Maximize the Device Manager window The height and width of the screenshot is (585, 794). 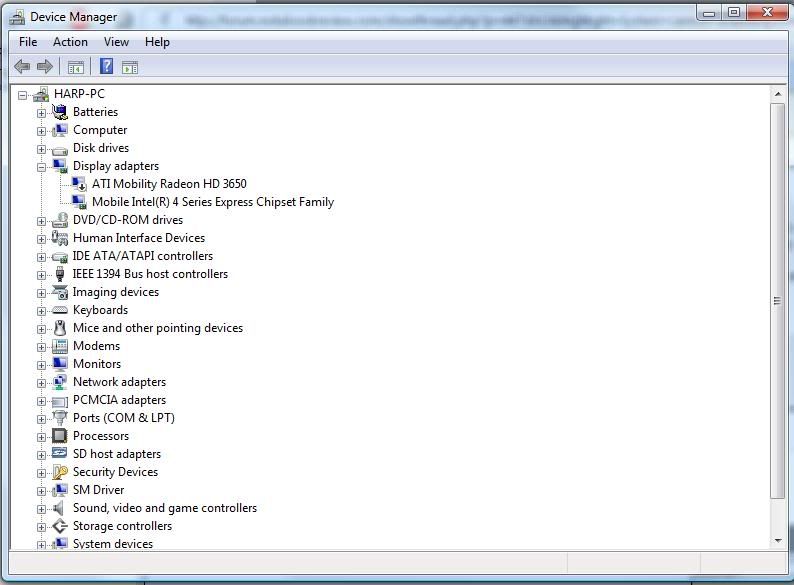(x=734, y=12)
